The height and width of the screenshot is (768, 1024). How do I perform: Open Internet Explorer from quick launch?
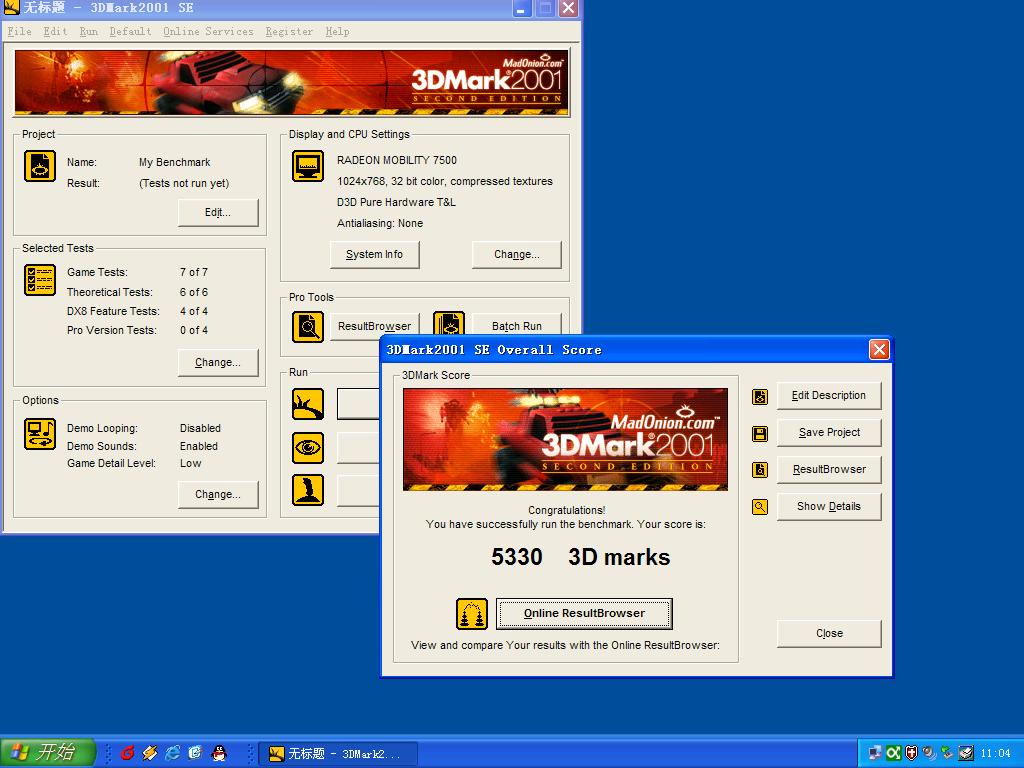172,753
